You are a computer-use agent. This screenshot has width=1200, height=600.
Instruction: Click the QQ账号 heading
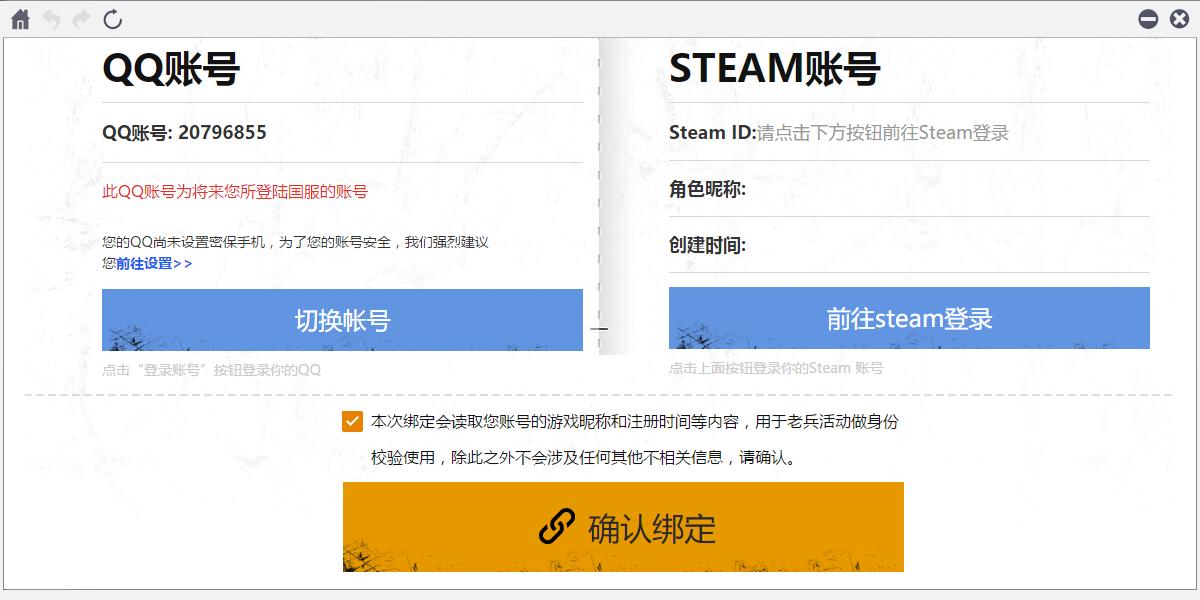coord(171,70)
